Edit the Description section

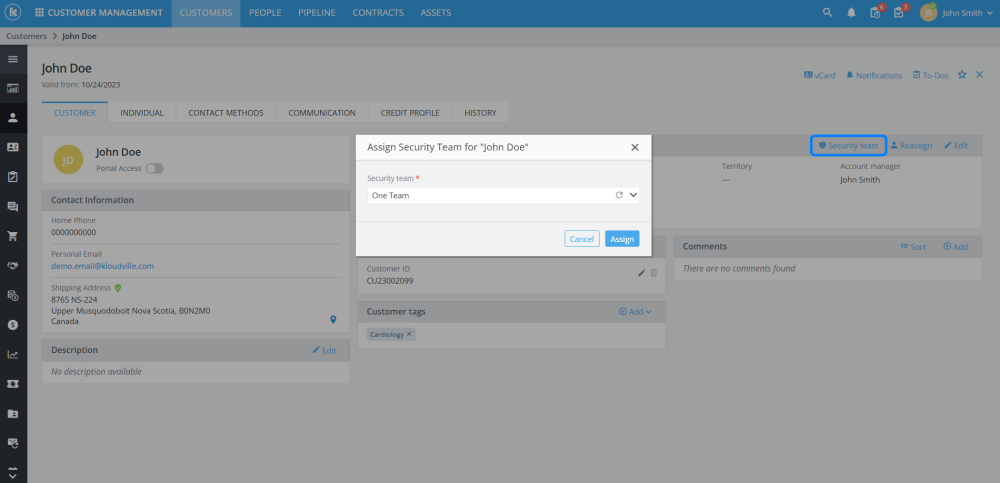pyautogui.click(x=324, y=350)
